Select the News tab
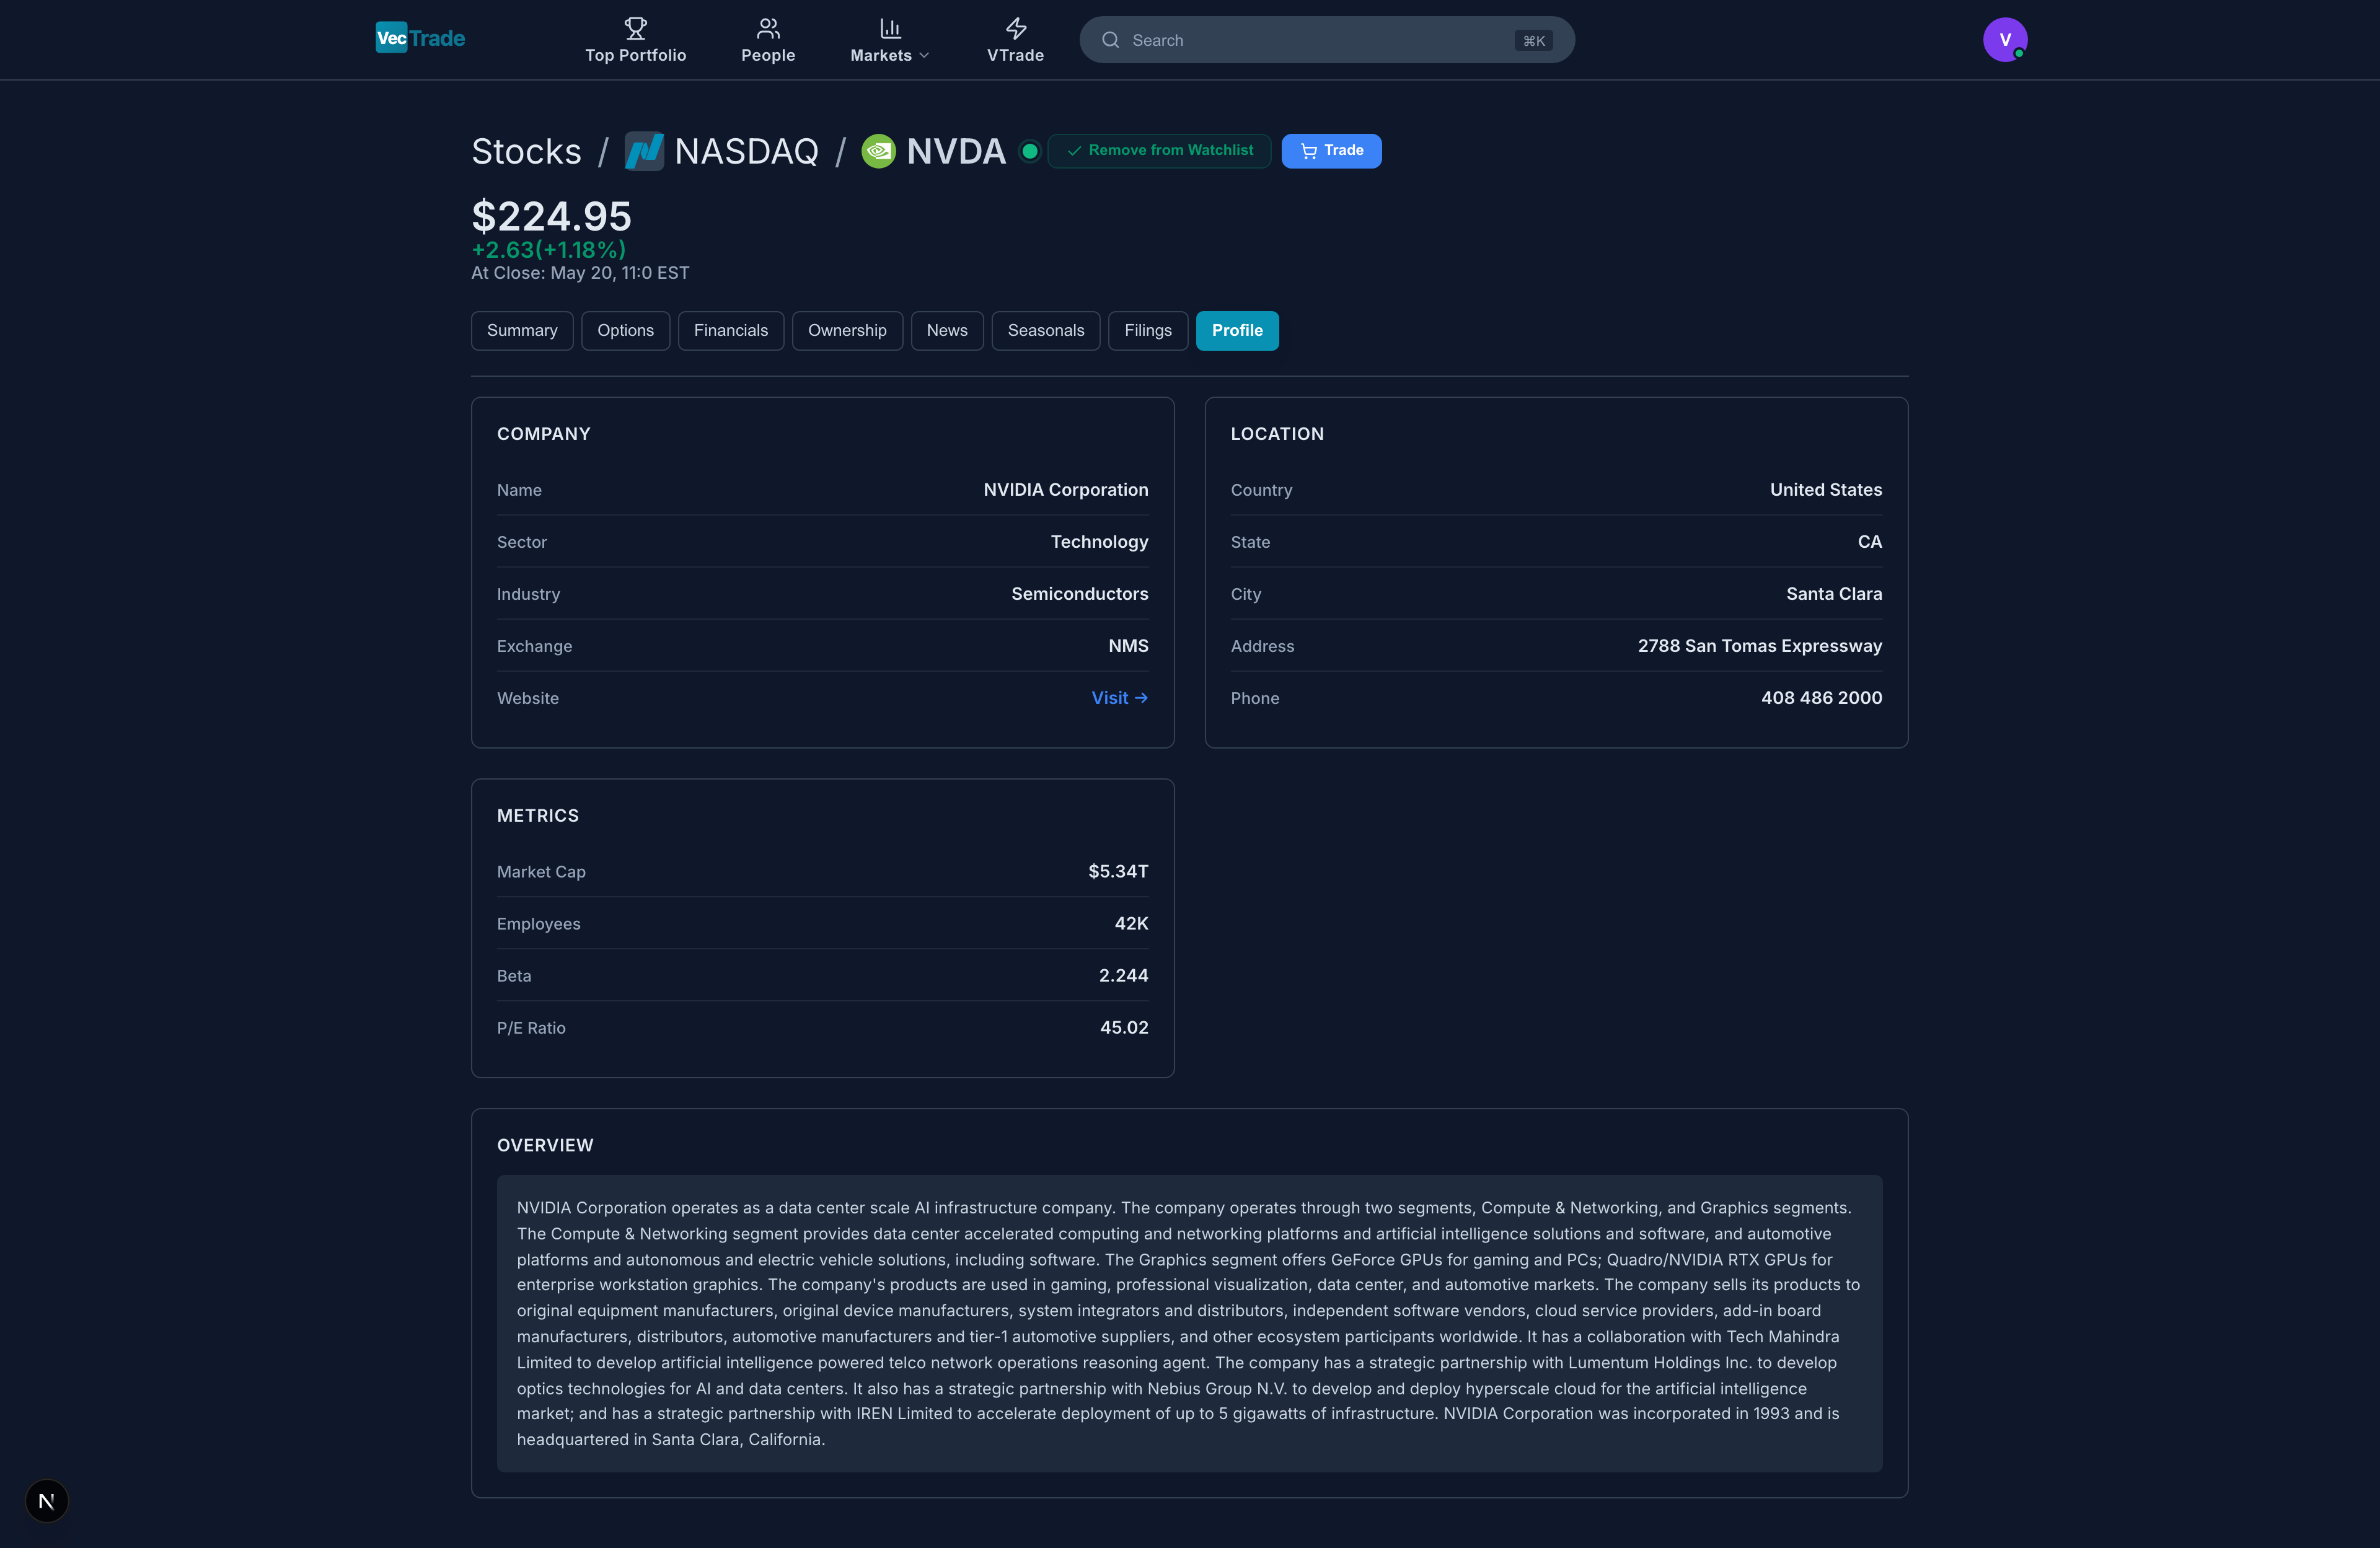The width and height of the screenshot is (2380, 1548). pyautogui.click(x=947, y=331)
